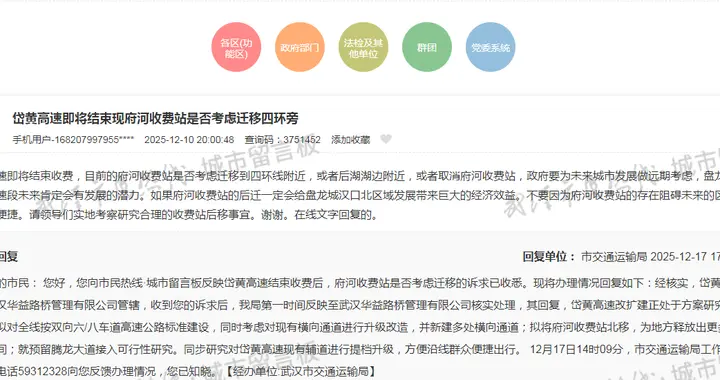Select the 各区(功能区) circle category
The height and width of the screenshot is (380, 720).
(x=236, y=47)
